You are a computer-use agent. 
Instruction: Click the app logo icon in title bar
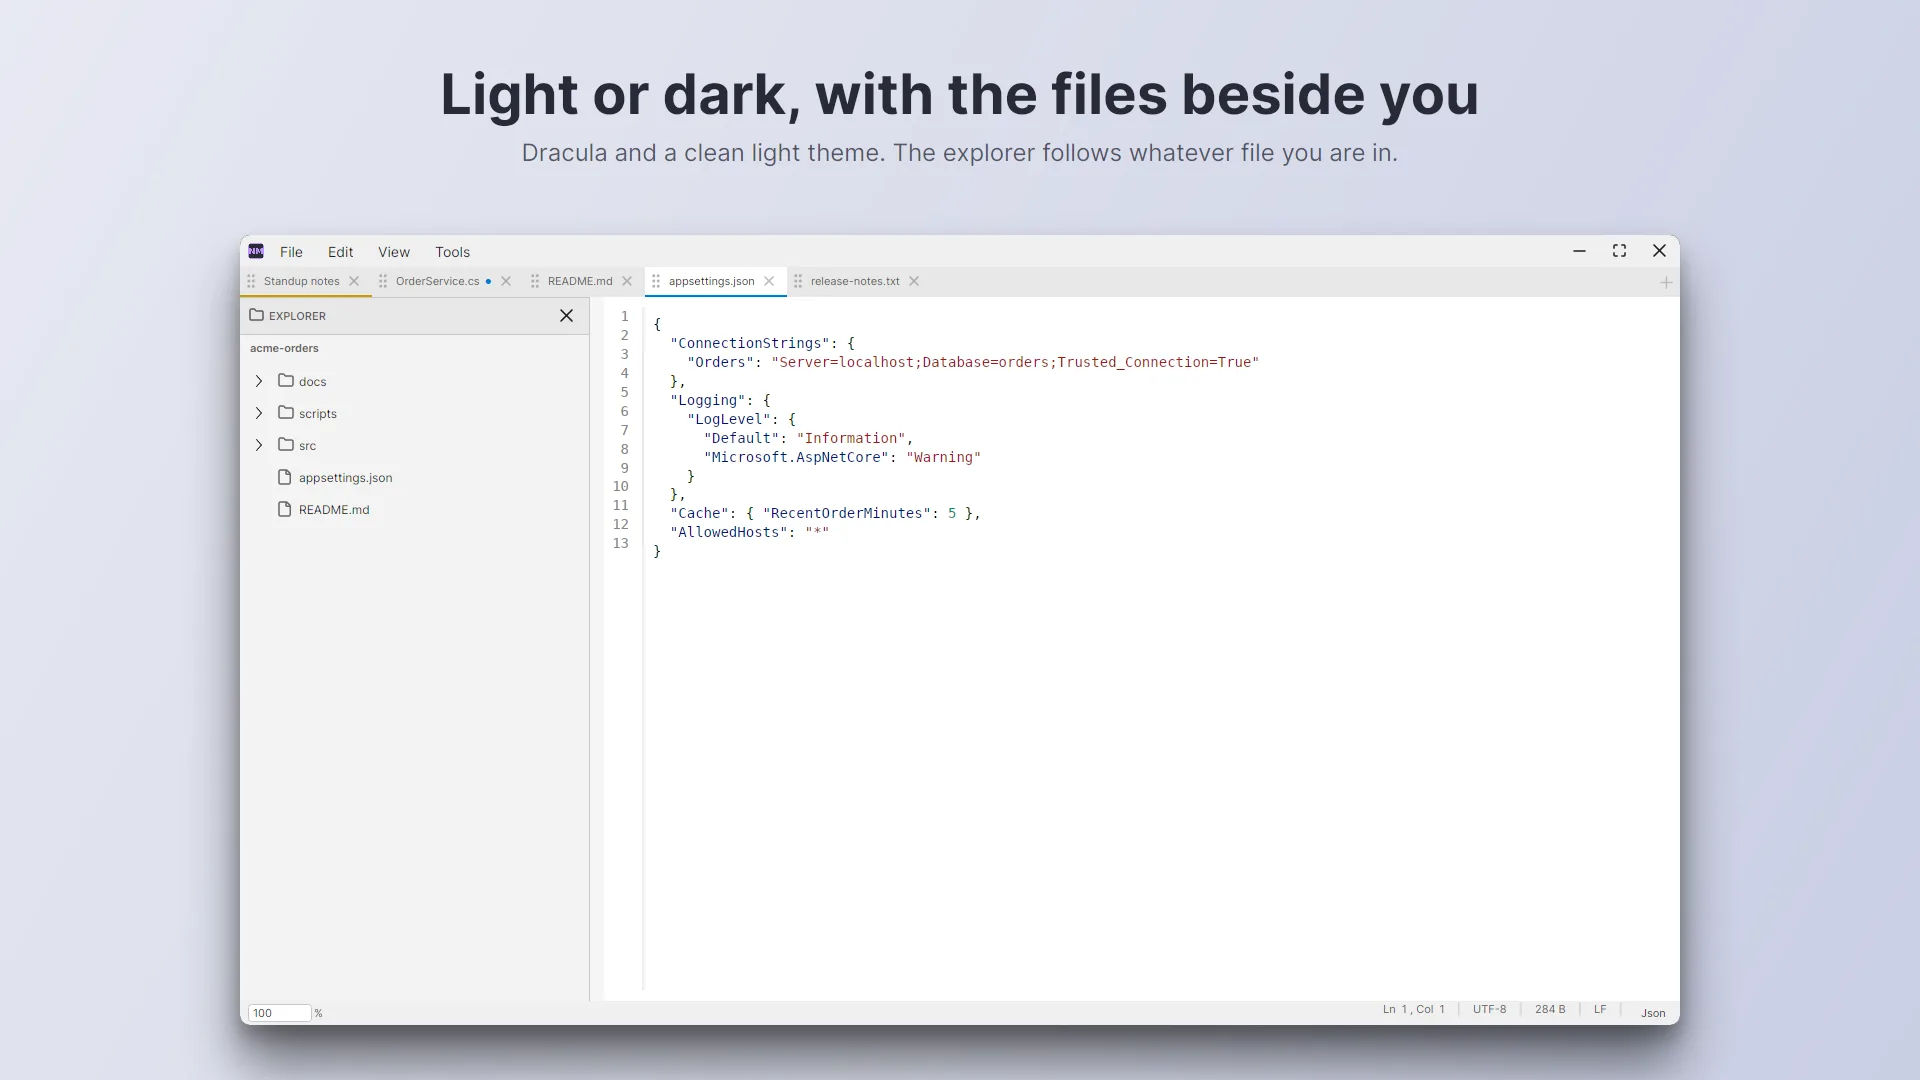click(x=256, y=251)
